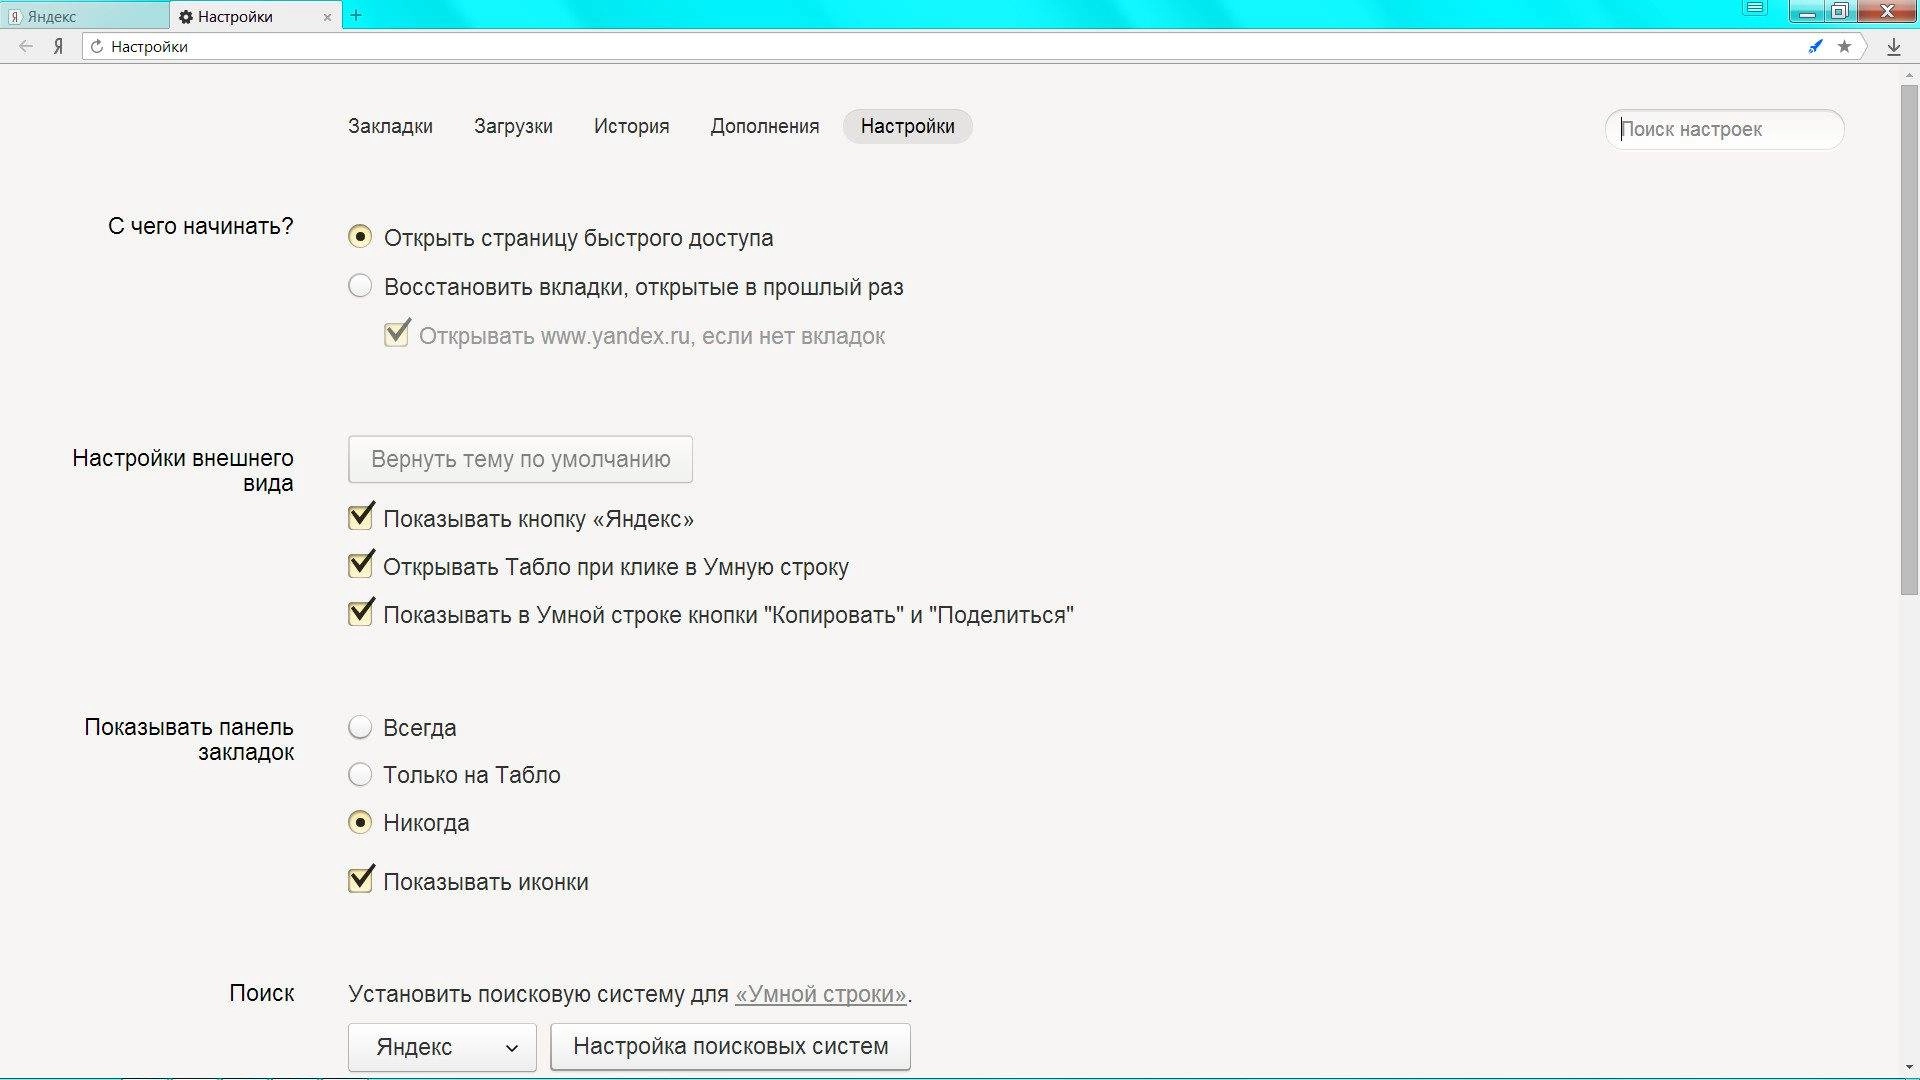Open the browser hamburger menu
1920x1080 pixels.
[x=1755, y=10]
